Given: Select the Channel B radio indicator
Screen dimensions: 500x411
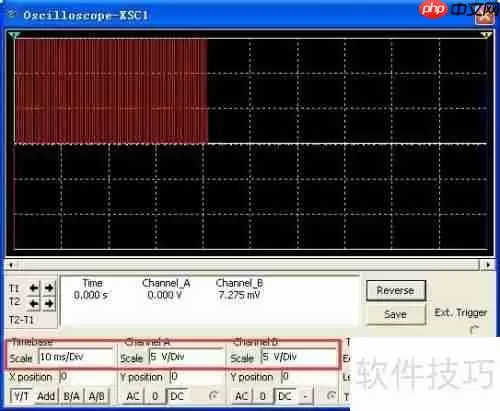Looking at the screenshot, I should tap(331, 396).
